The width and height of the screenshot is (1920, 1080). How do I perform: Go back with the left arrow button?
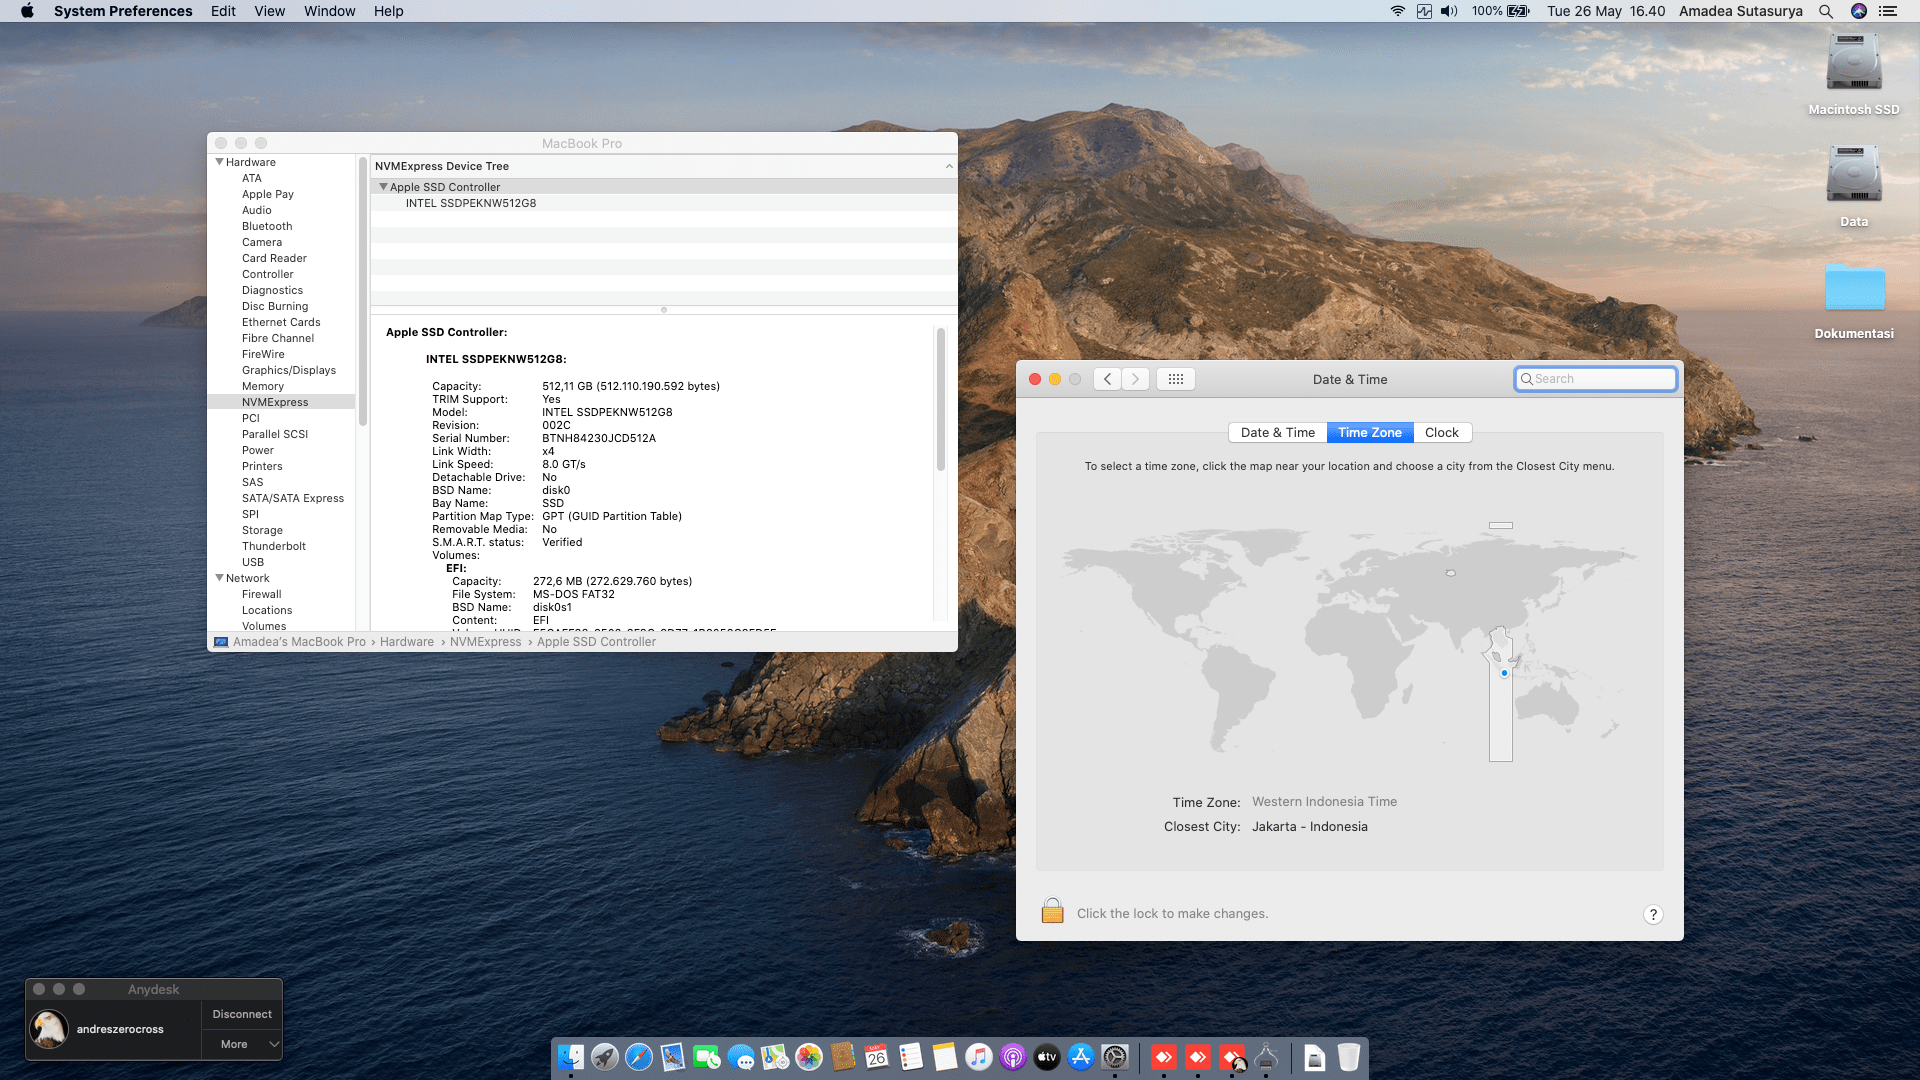pos(1107,379)
